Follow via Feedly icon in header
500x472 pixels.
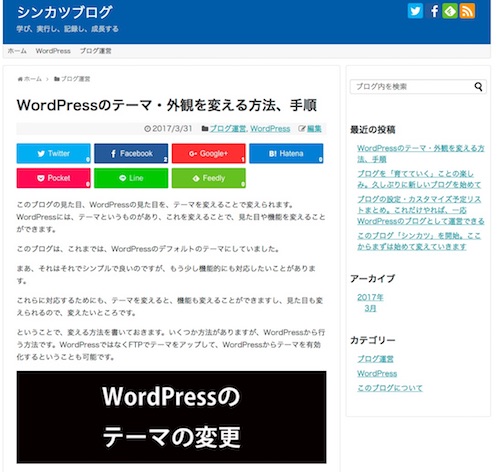(x=450, y=11)
